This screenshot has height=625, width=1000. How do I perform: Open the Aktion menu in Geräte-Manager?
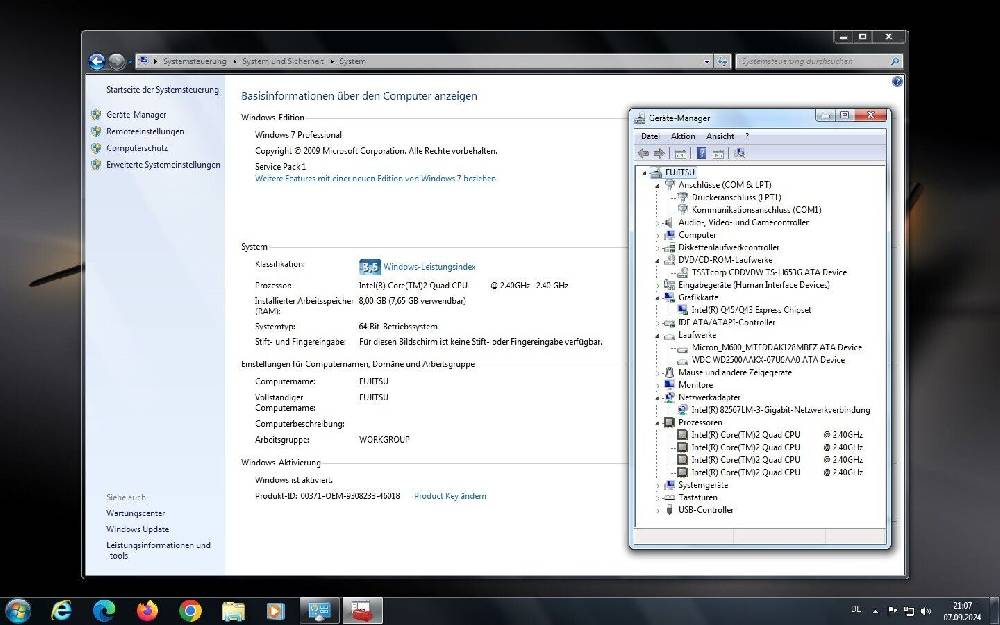tap(683, 136)
